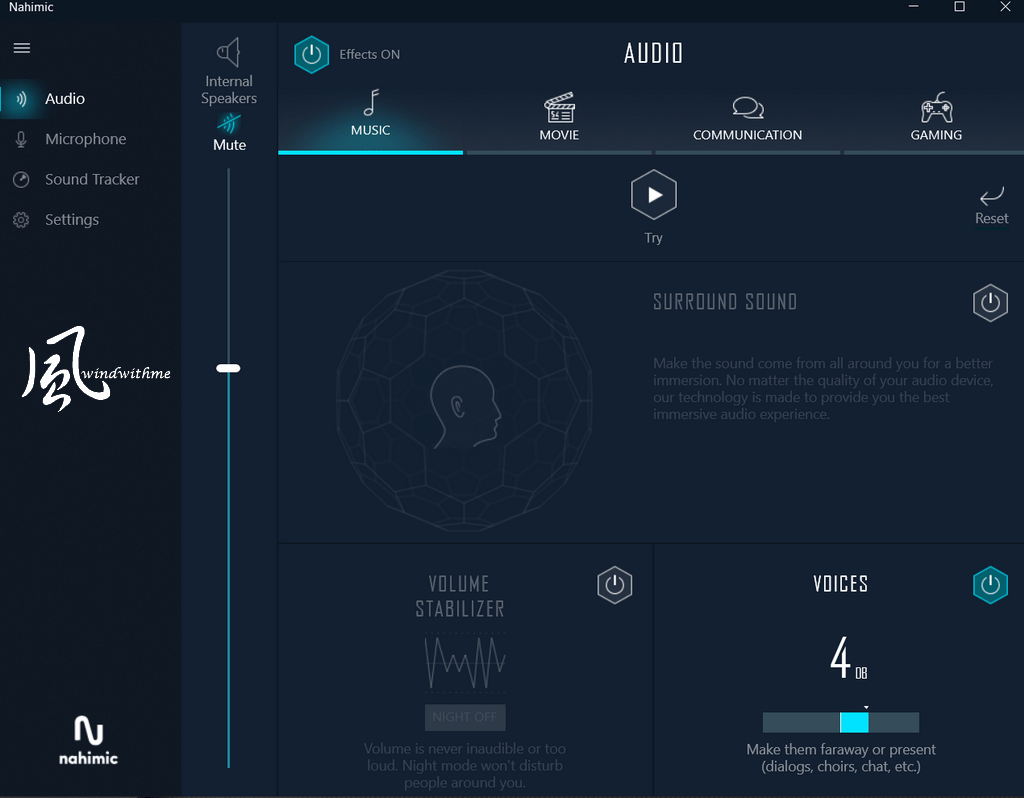Open the Settings section
Image resolution: width=1024 pixels, height=798 pixels.
click(91, 220)
